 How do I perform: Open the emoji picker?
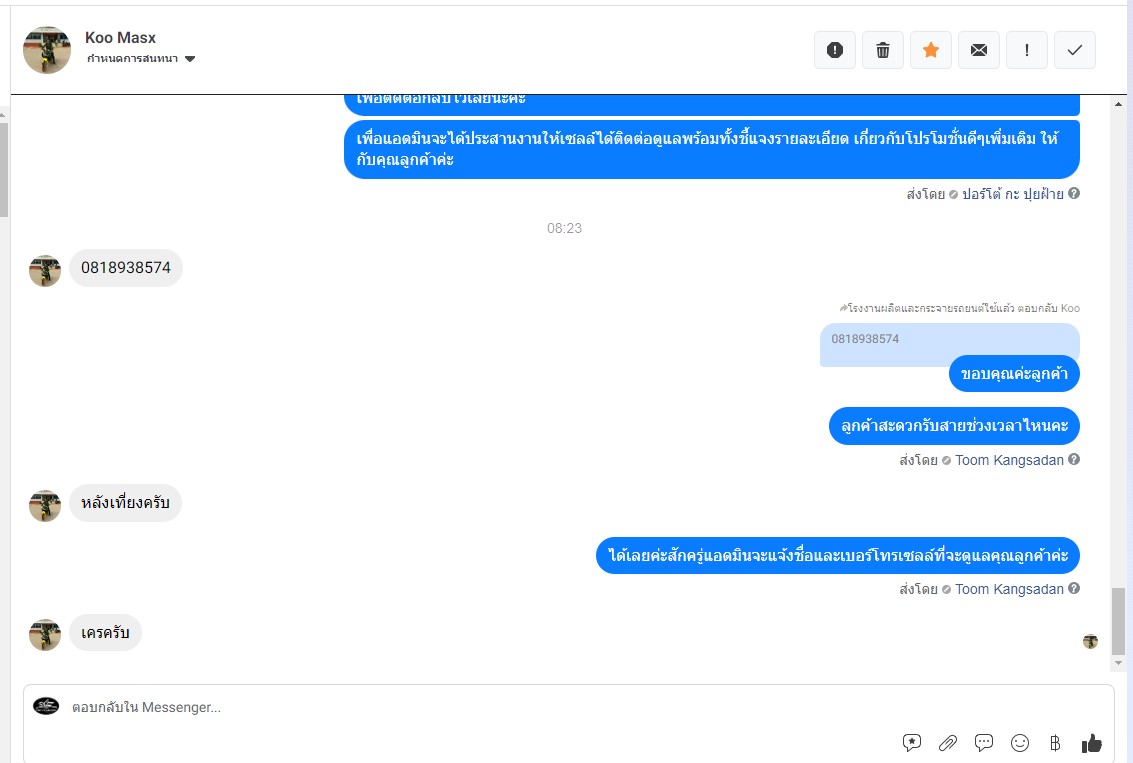[x=1020, y=742]
